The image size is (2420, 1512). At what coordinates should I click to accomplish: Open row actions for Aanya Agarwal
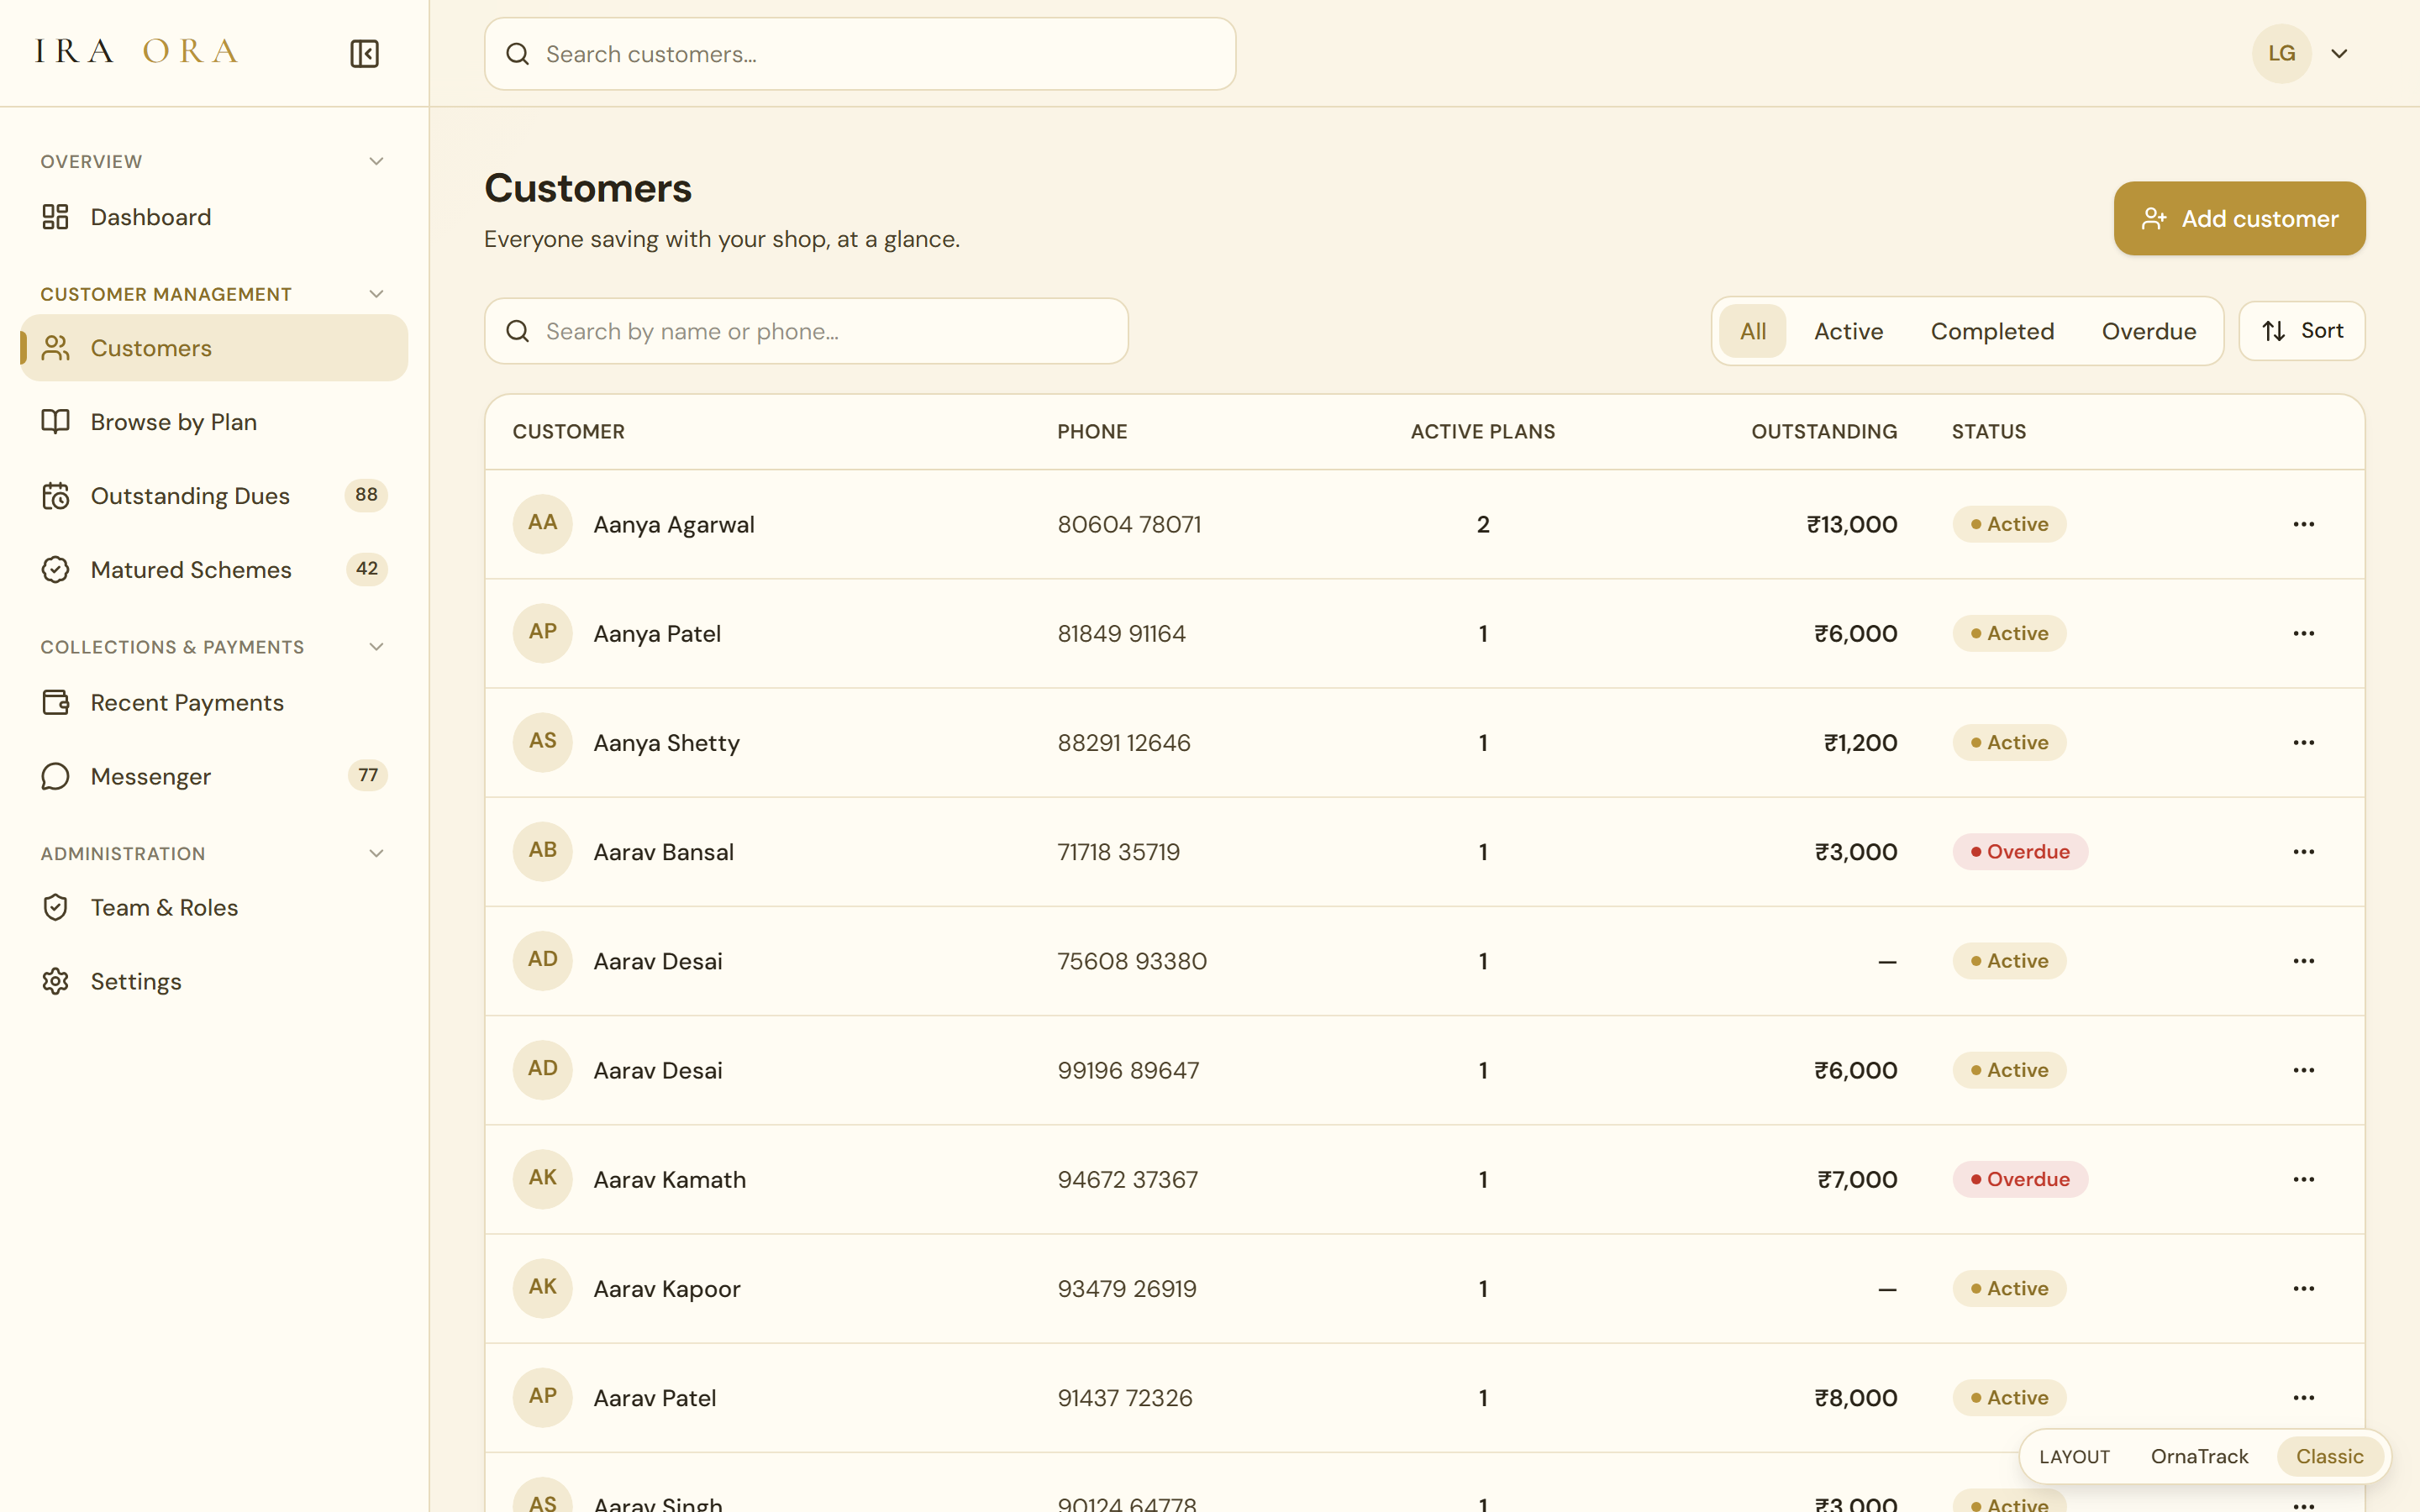pos(2304,524)
